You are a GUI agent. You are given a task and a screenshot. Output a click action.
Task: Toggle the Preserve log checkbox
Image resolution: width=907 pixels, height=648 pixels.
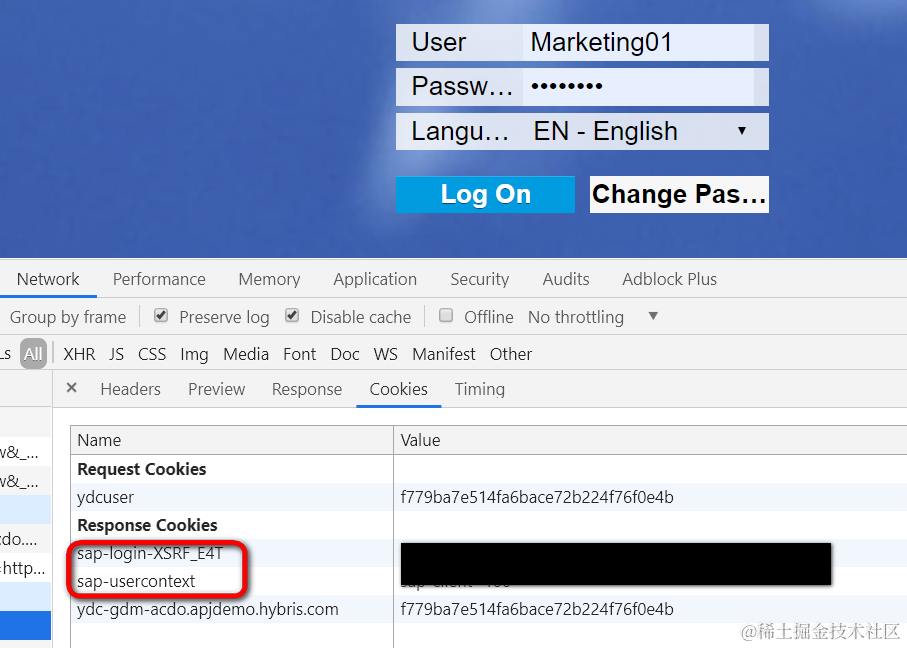161,316
